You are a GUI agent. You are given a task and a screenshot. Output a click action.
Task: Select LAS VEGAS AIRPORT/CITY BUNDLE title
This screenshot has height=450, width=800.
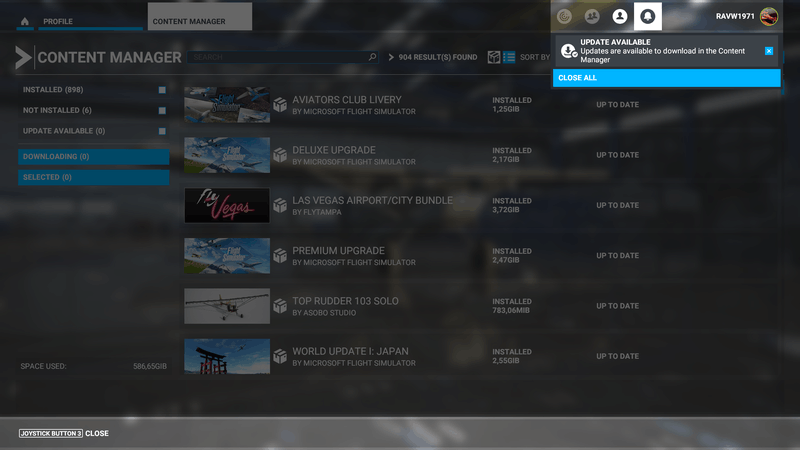click(372, 201)
